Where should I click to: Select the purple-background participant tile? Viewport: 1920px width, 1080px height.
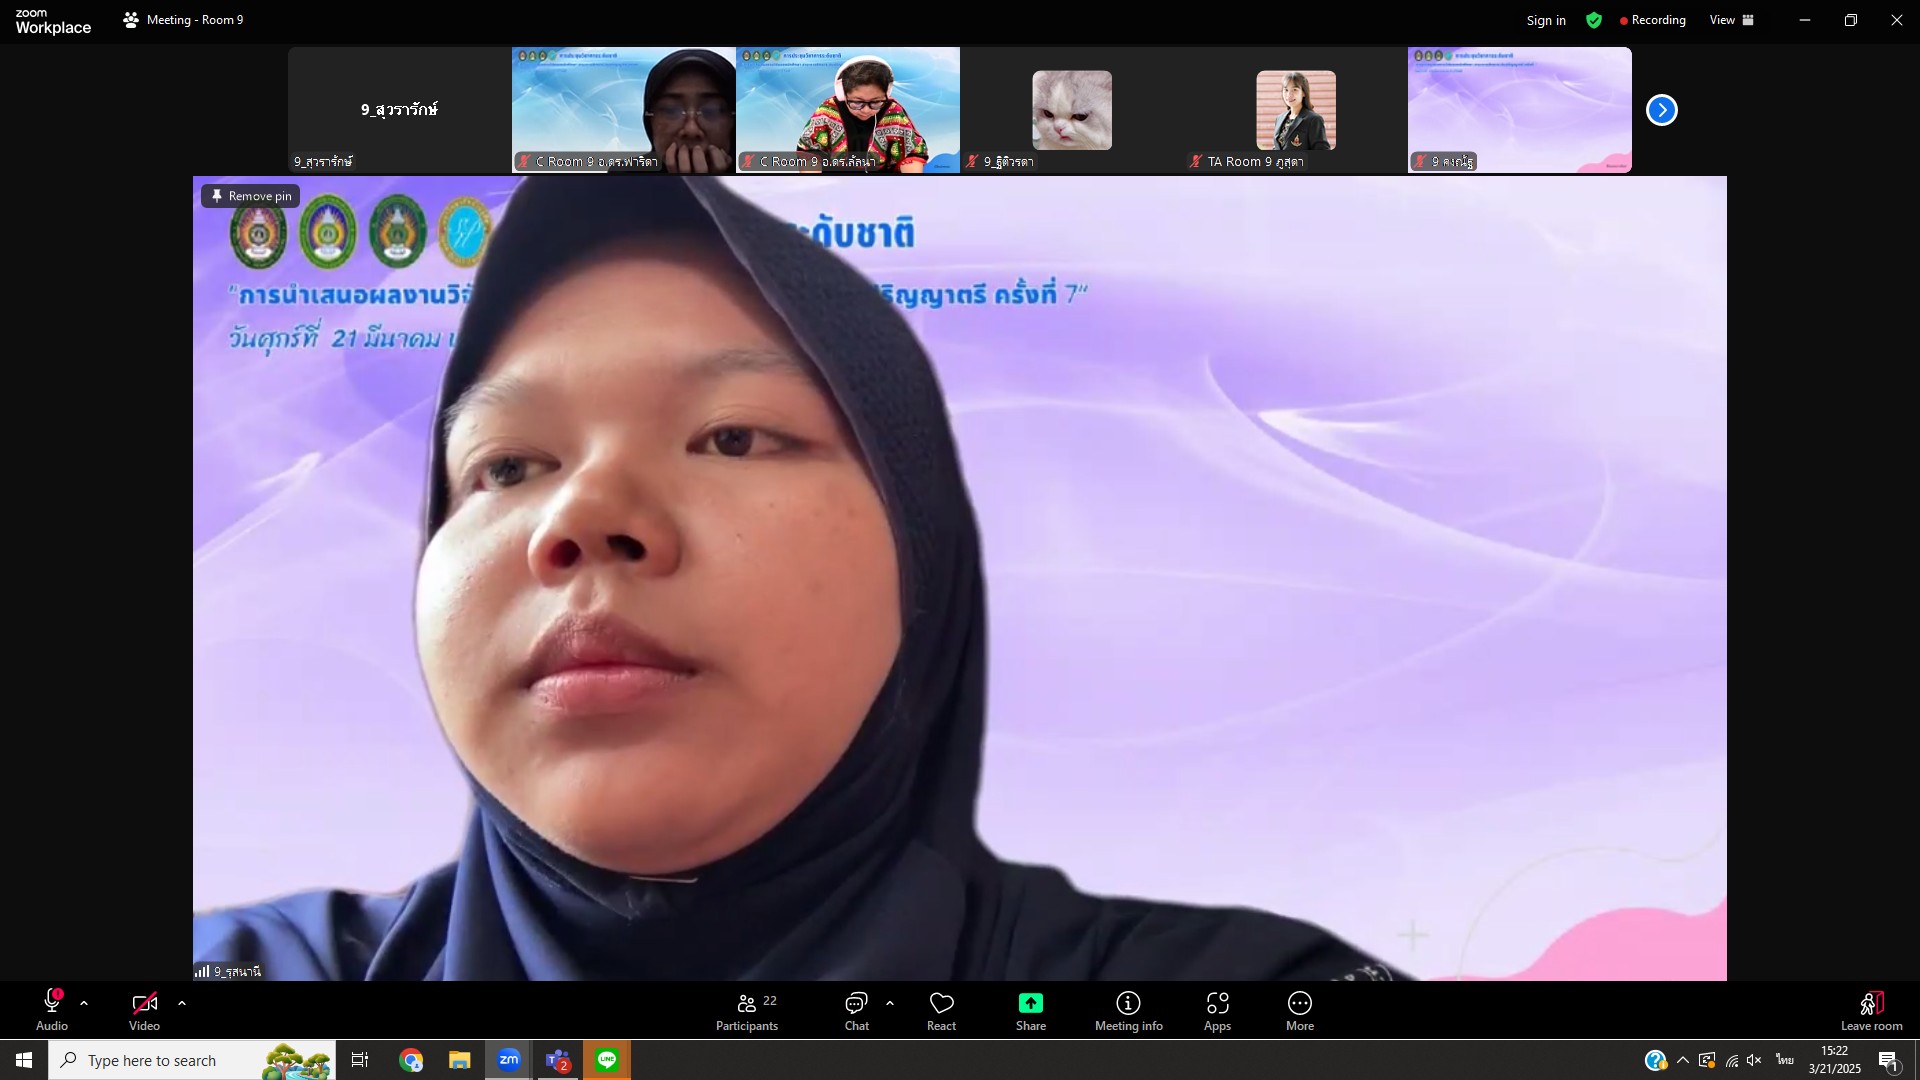click(x=1520, y=110)
